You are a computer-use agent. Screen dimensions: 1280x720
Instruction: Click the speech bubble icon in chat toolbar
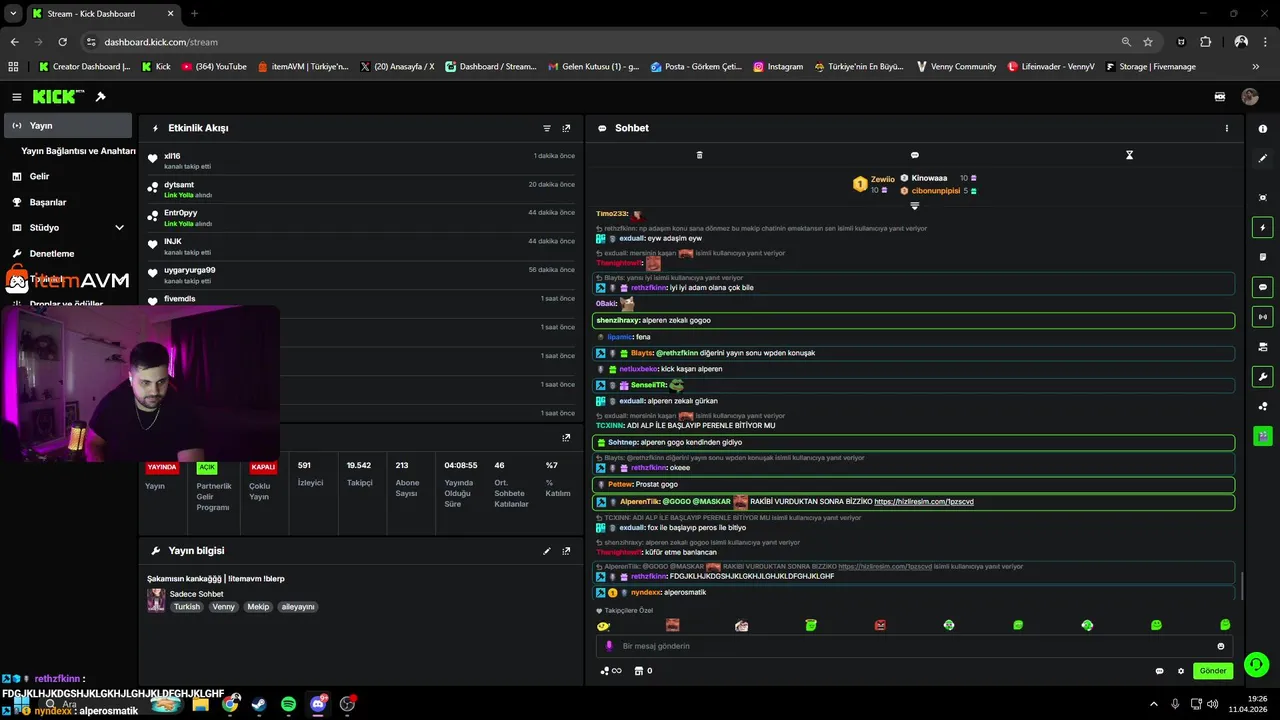914,155
